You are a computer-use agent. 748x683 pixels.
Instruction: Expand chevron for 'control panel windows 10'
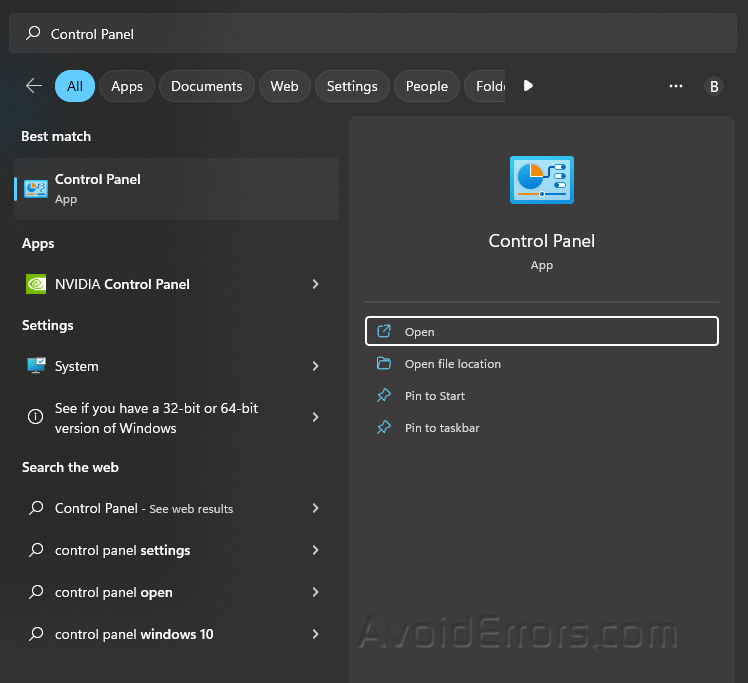pos(315,634)
